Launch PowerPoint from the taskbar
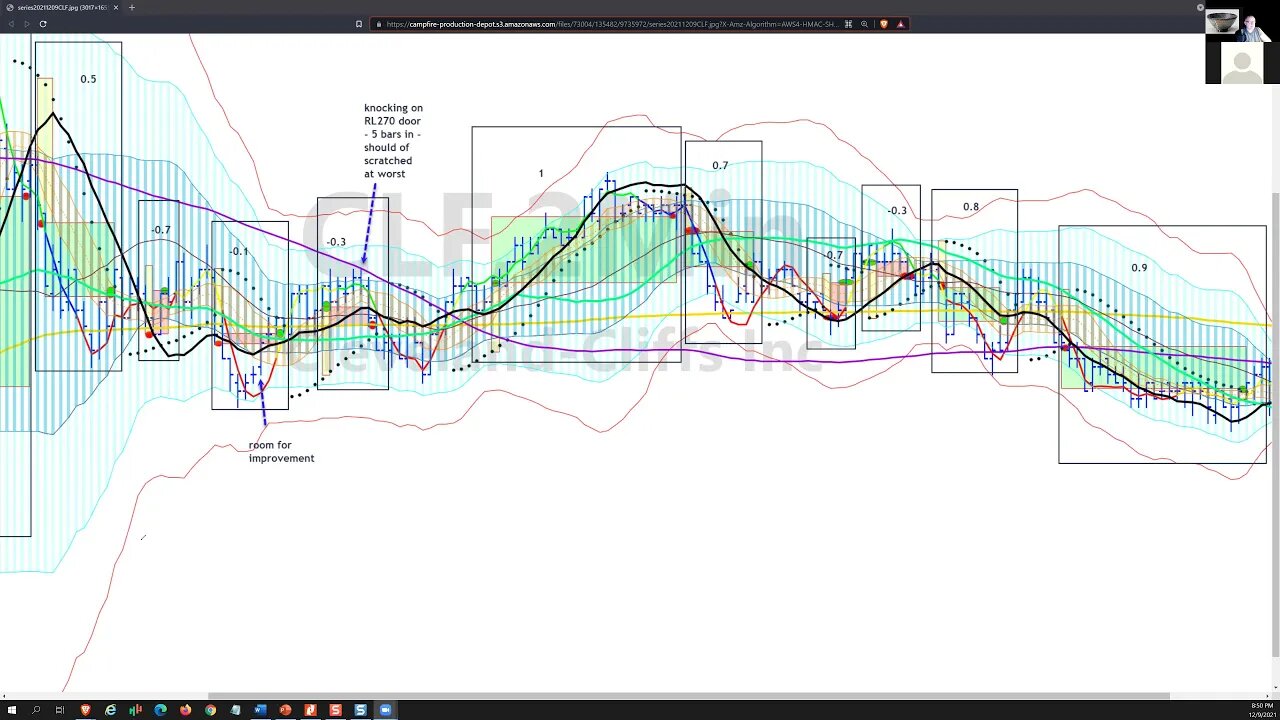 point(285,710)
